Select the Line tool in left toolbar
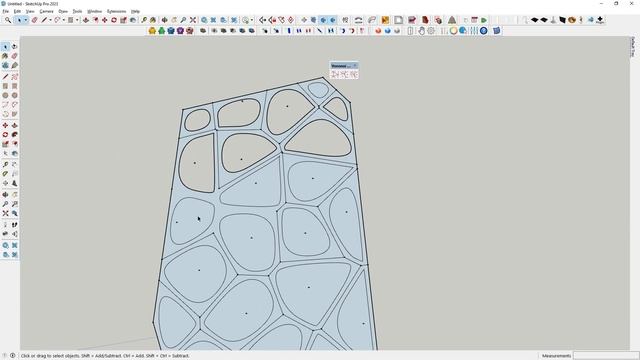Image resolution: width=640 pixels, height=360 pixels. (5, 77)
